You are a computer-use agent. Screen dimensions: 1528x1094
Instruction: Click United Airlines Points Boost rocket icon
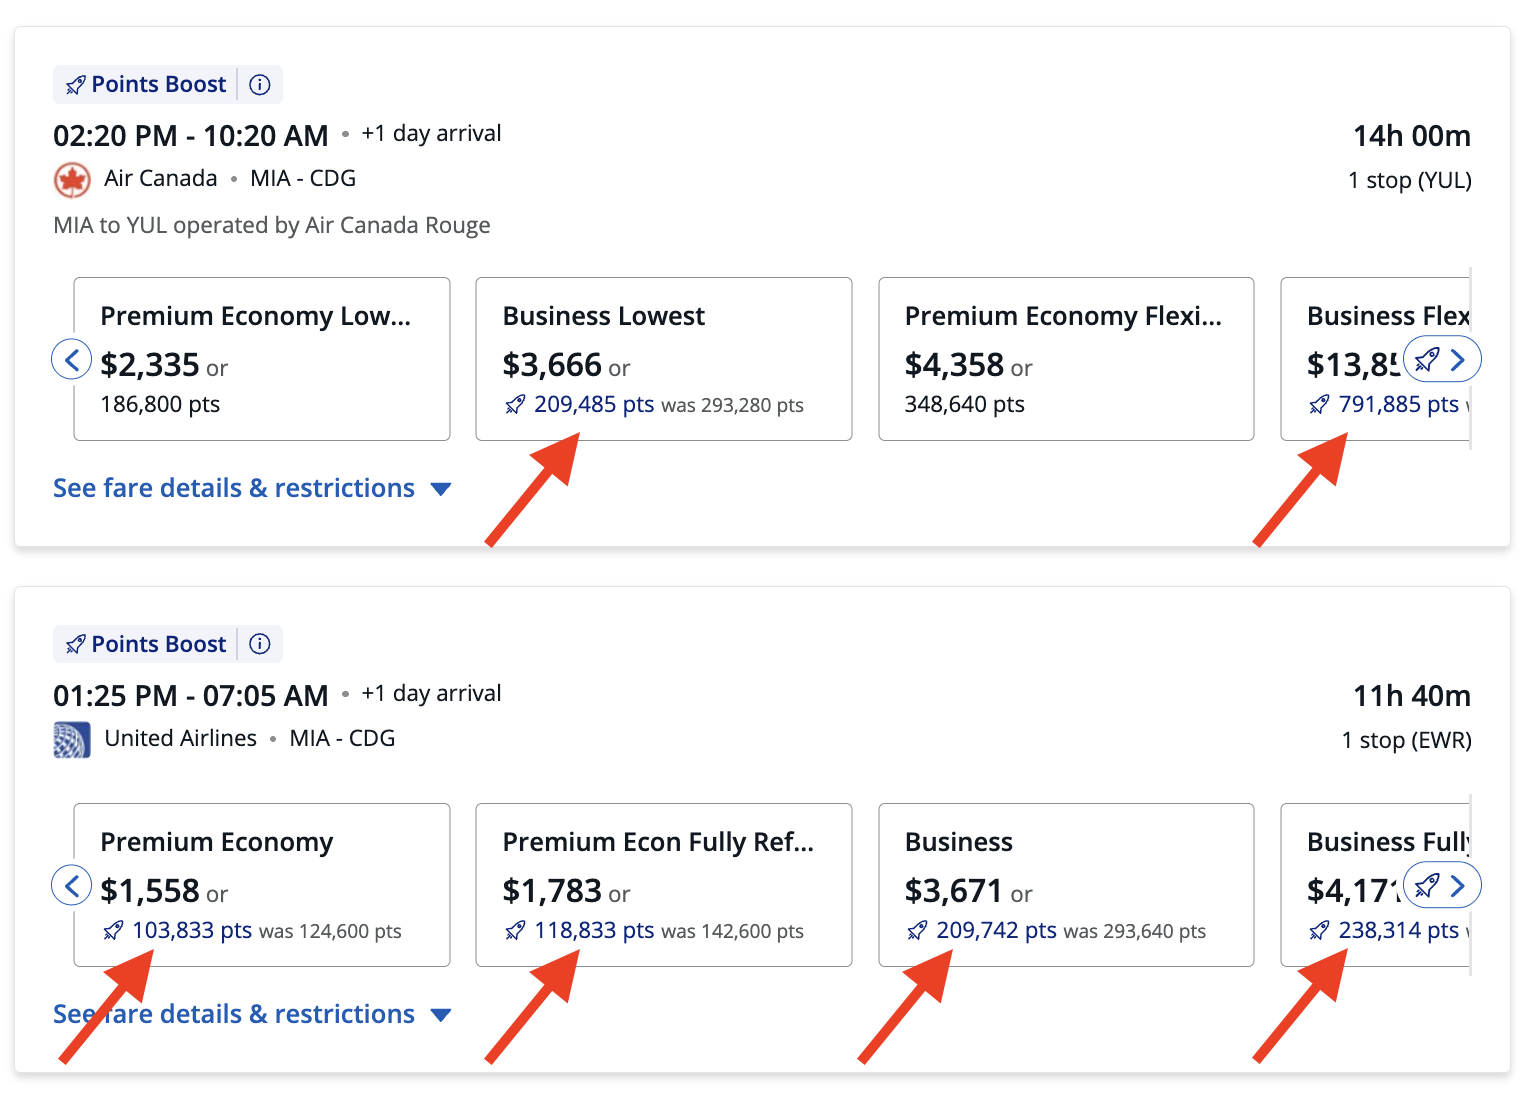coord(75,644)
